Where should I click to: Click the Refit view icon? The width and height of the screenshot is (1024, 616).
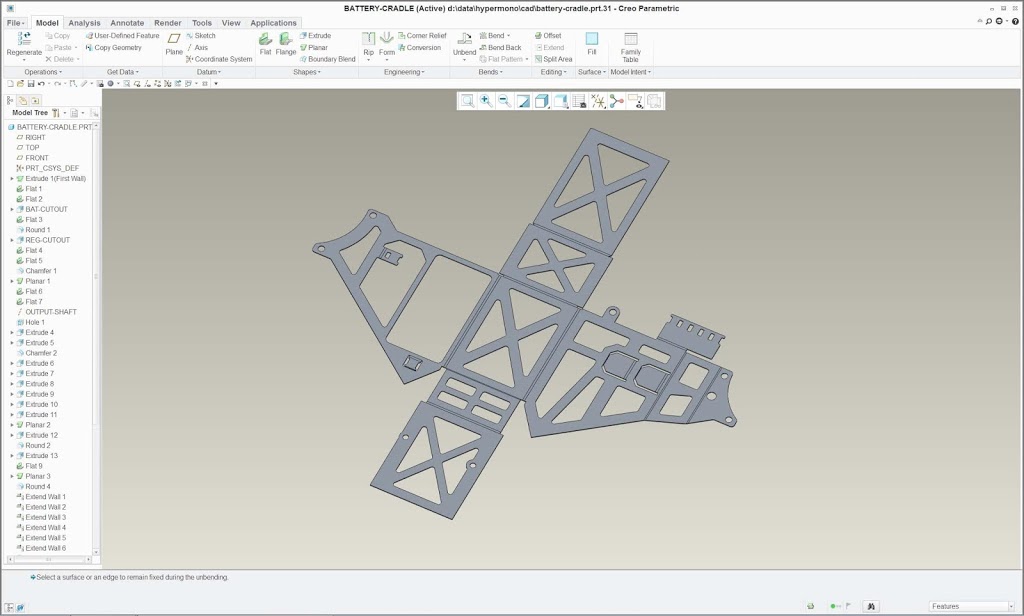pyautogui.click(x=467, y=101)
